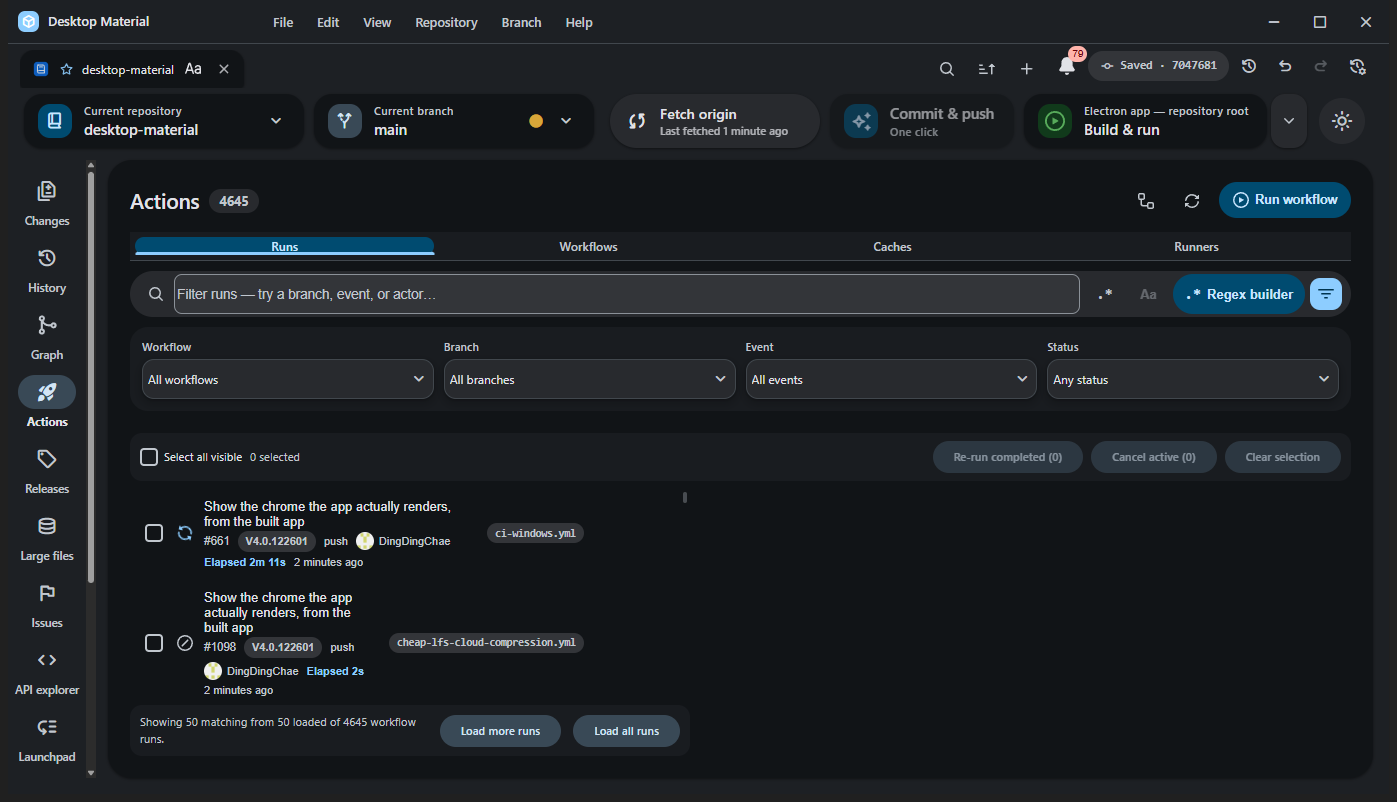Image resolution: width=1397 pixels, height=802 pixels.
Task: Toggle regex mode in filter bar
Action: 1105,294
